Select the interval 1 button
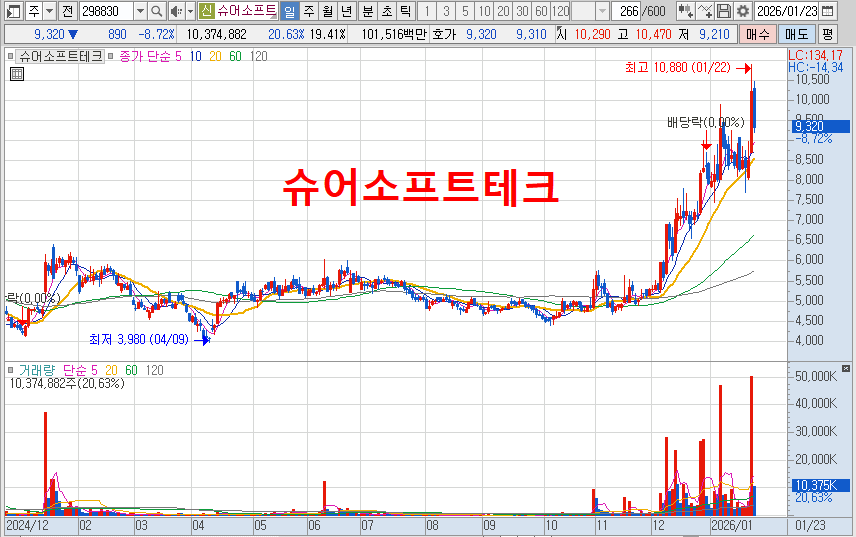856x537 pixels. coord(427,11)
